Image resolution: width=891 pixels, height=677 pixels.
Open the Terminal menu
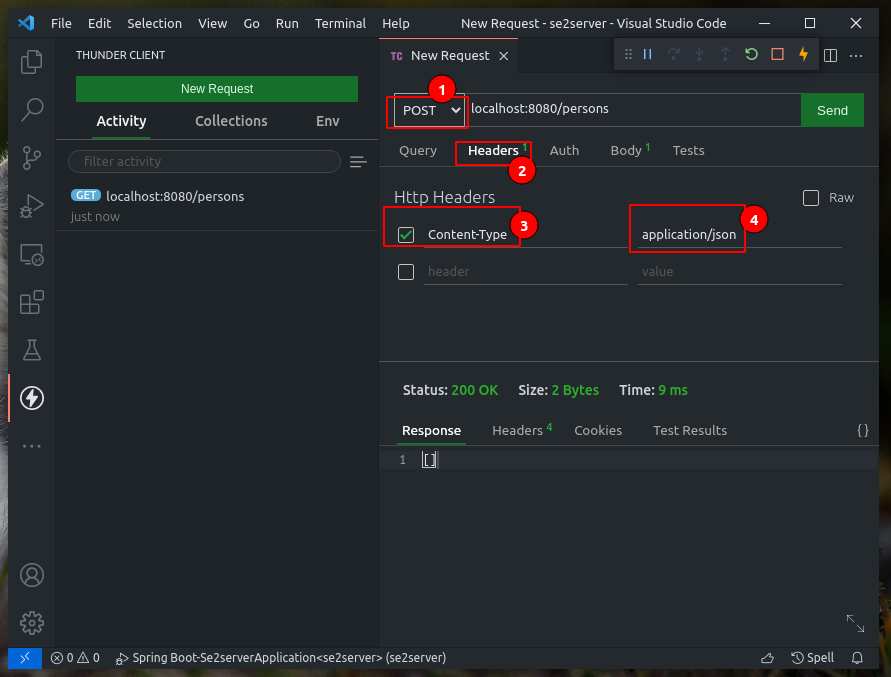click(340, 23)
